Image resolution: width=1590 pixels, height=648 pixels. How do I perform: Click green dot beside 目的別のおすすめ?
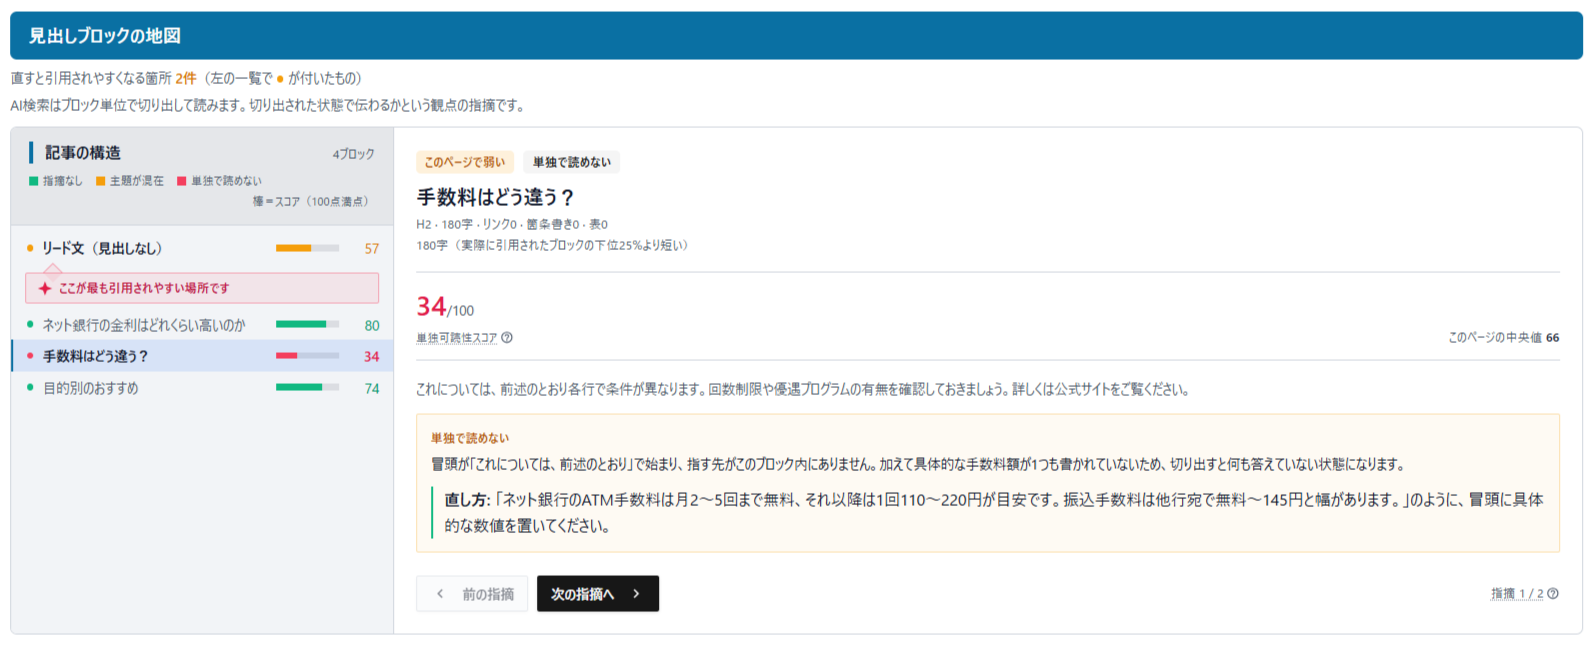[x=30, y=388]
